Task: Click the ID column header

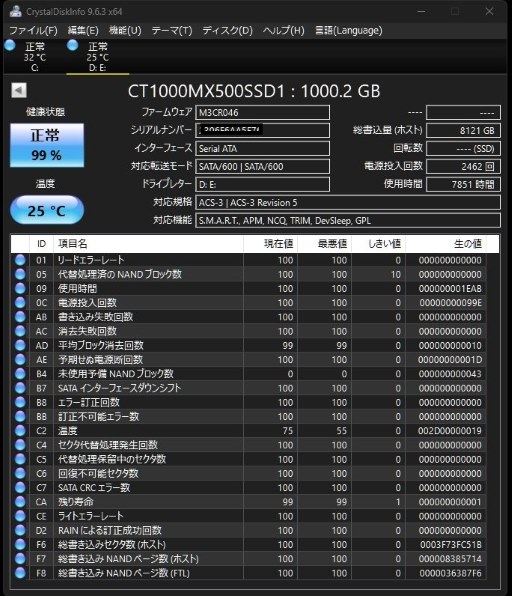Action: (41, 244)
